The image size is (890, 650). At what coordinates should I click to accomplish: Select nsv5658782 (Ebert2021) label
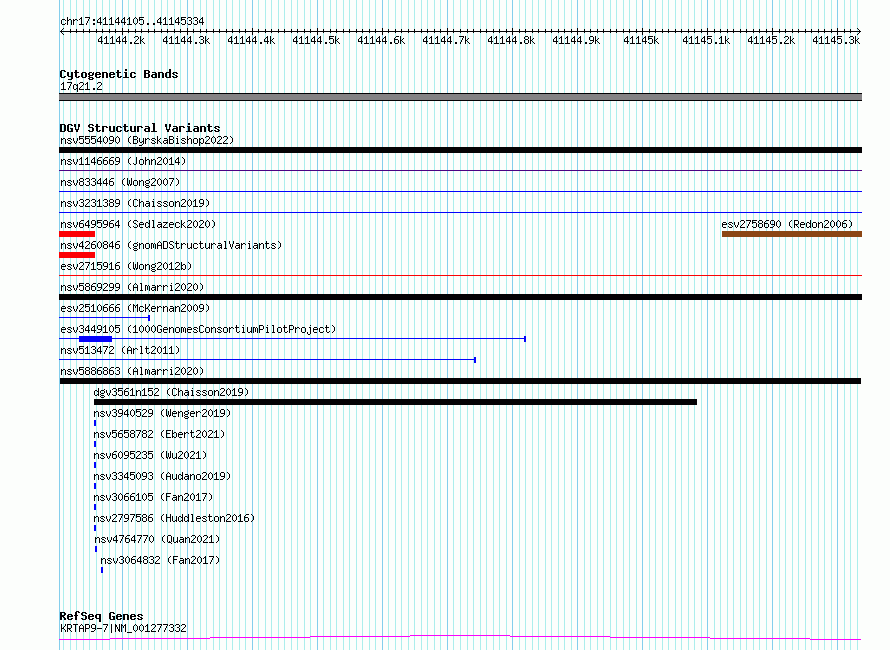[x=159, y=434]
